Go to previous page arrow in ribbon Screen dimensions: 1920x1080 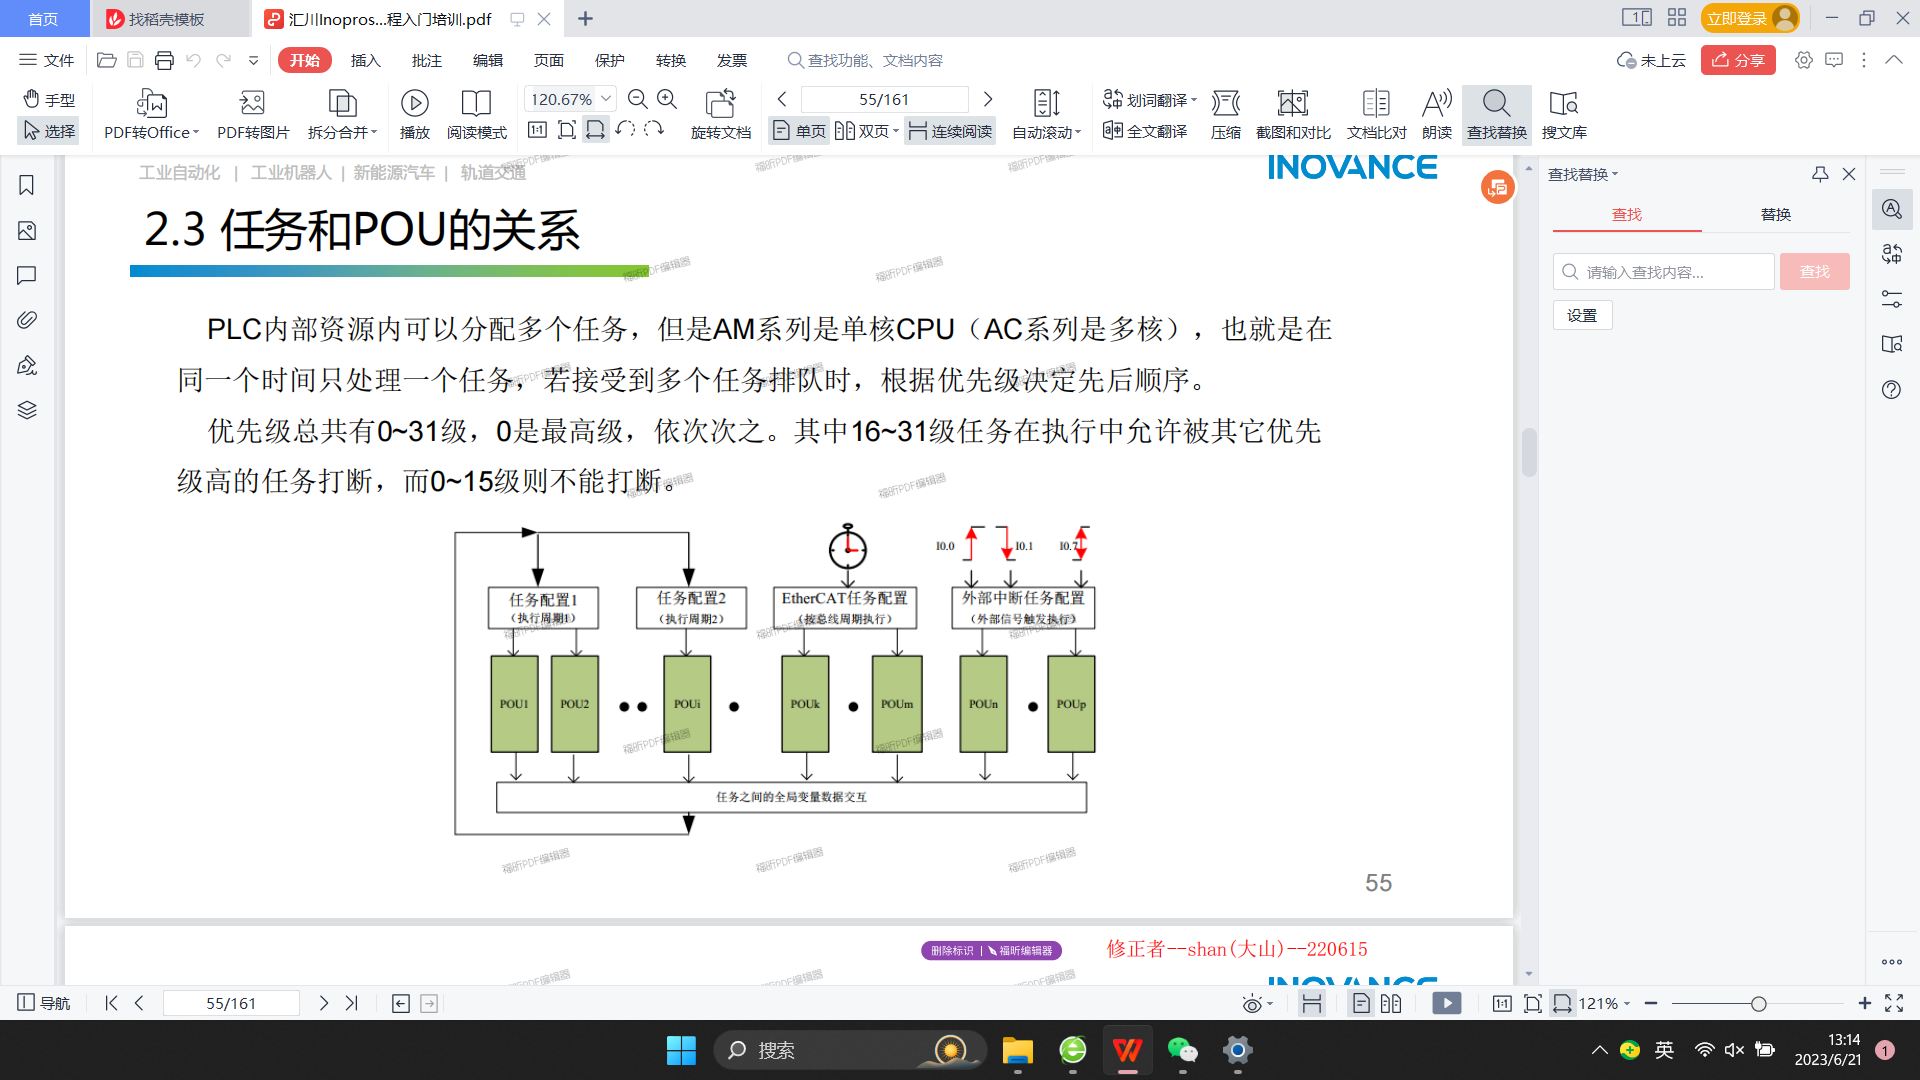pos(782,99)
